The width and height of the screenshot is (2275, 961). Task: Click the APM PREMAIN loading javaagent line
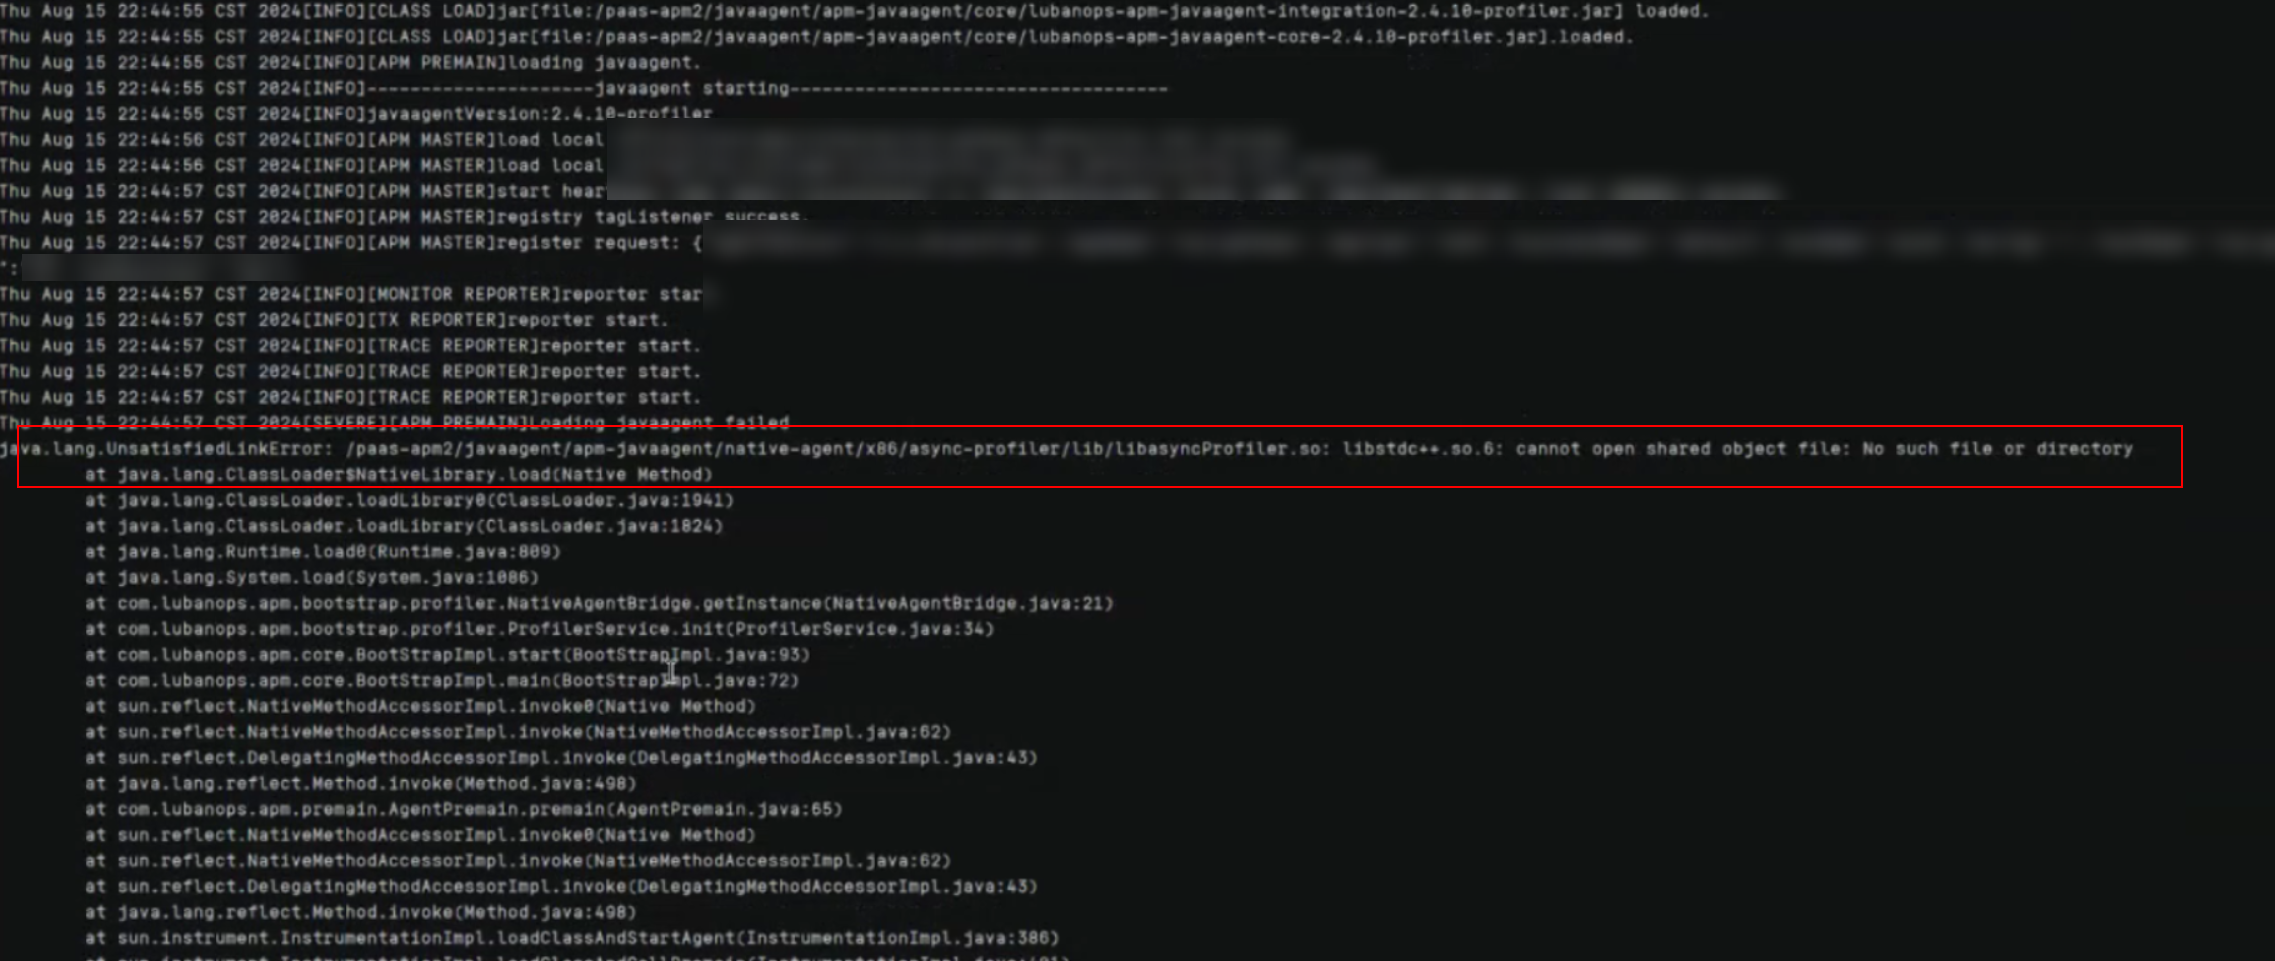pyautogui.click(x=350, y=62)
